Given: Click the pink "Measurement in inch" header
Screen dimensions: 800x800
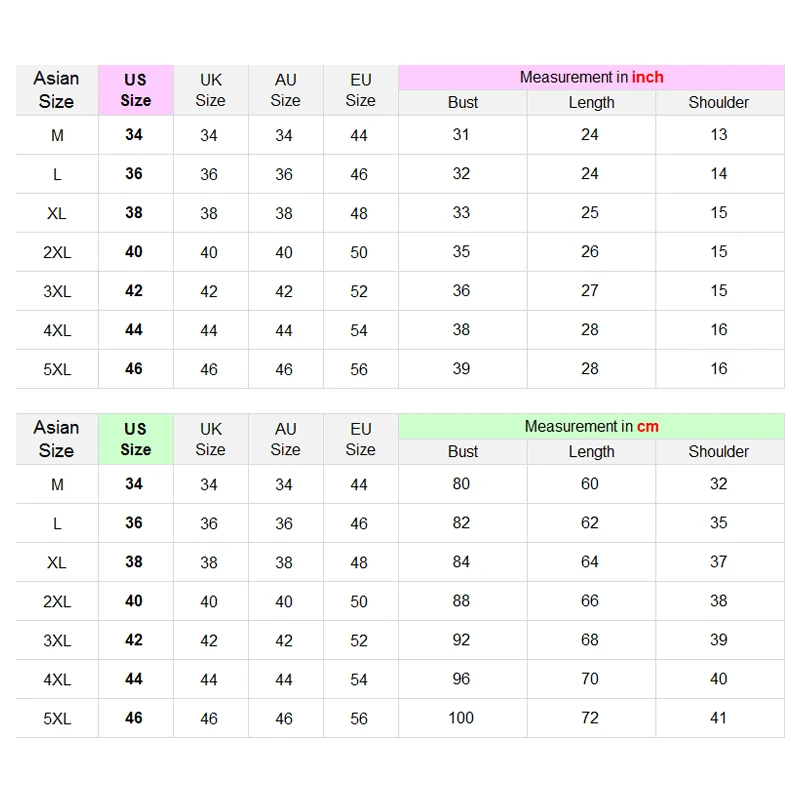Looking at the screenshot, I should tap(591, 78).
